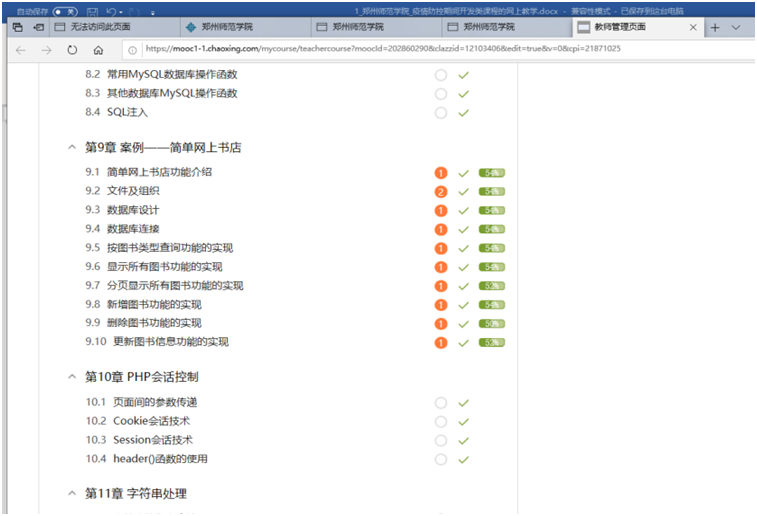Image resolution: width=757 pixels, height=516 pixels.
Task: Open a new browser tab
Action: (x=714, y=27)
